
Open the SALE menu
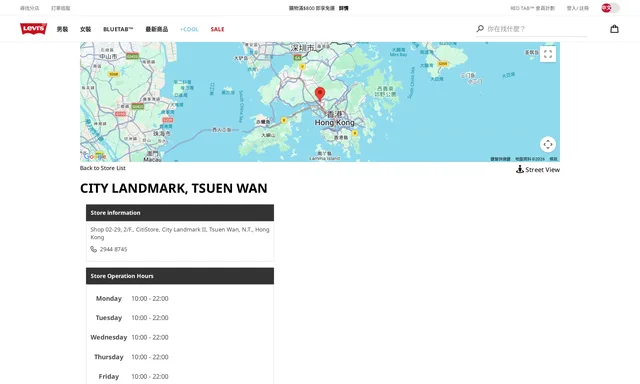217,29
